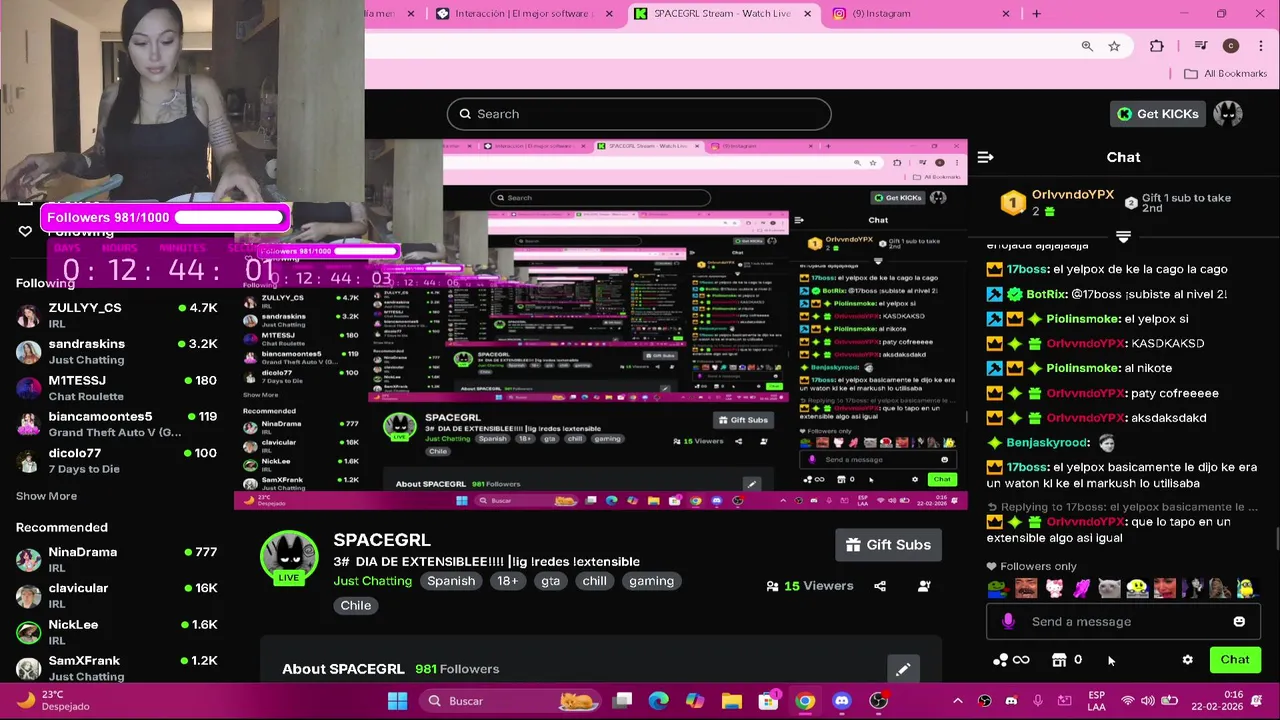Screen dimensions: 1280x720
Task: Open Microsoft Store from the taskbar
Action: [x=769, y=701]
